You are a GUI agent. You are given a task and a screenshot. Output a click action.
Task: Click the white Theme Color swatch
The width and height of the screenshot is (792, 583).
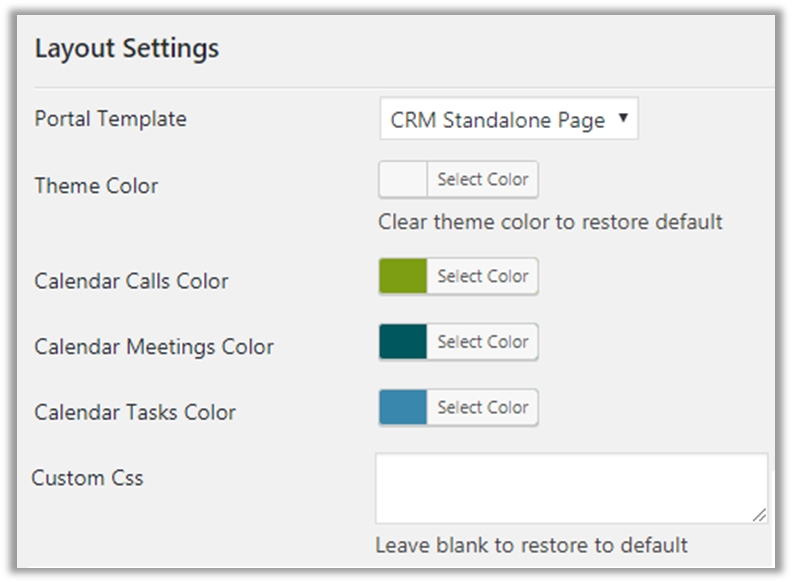pyautogui.click(x=403, y=180)
